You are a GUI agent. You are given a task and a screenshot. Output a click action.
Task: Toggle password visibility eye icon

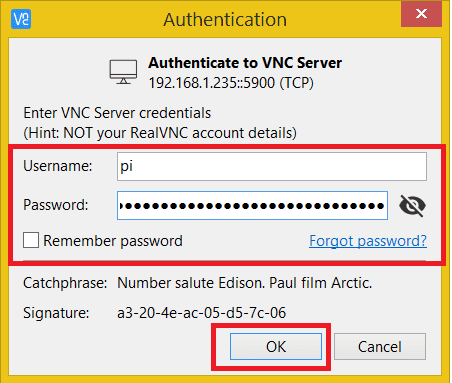click(412, 205)
